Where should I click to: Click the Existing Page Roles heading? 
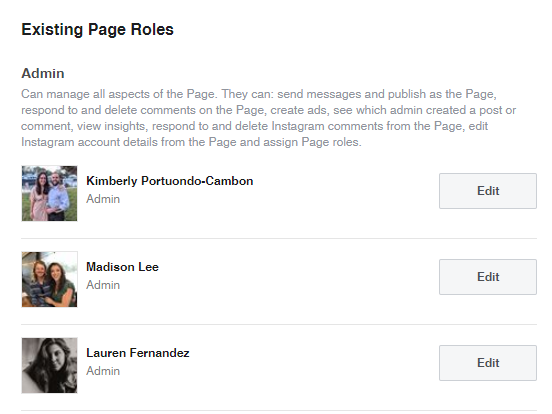tap(98, 29)
